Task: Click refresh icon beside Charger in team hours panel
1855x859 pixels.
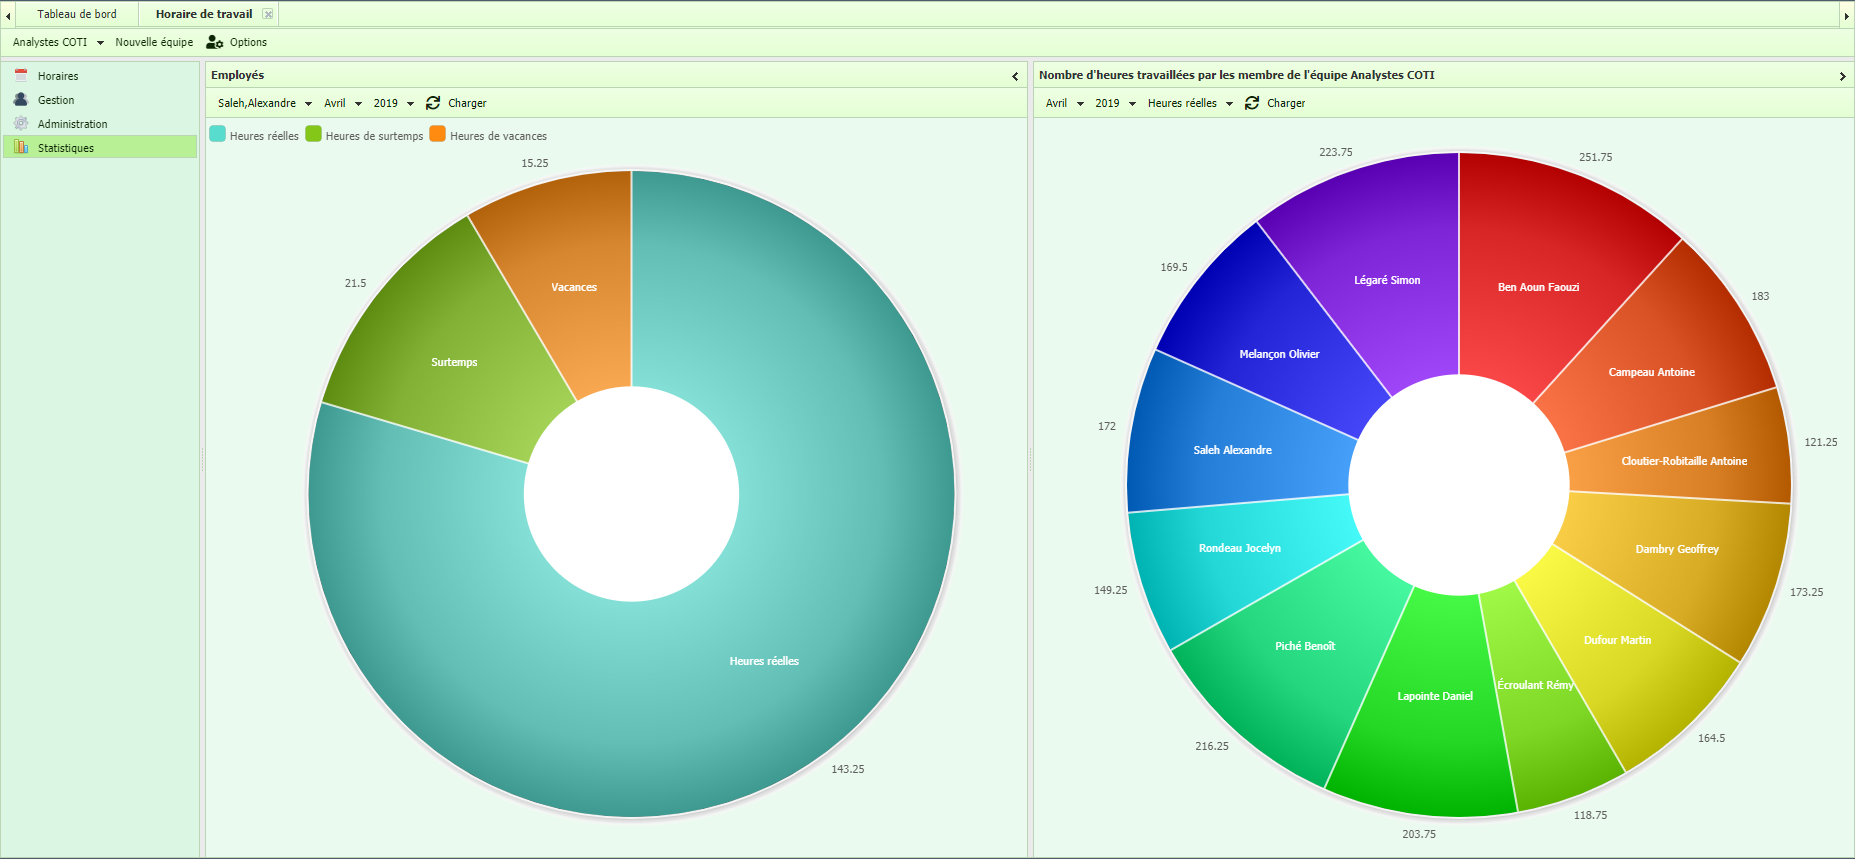Action: (1252, 103)
